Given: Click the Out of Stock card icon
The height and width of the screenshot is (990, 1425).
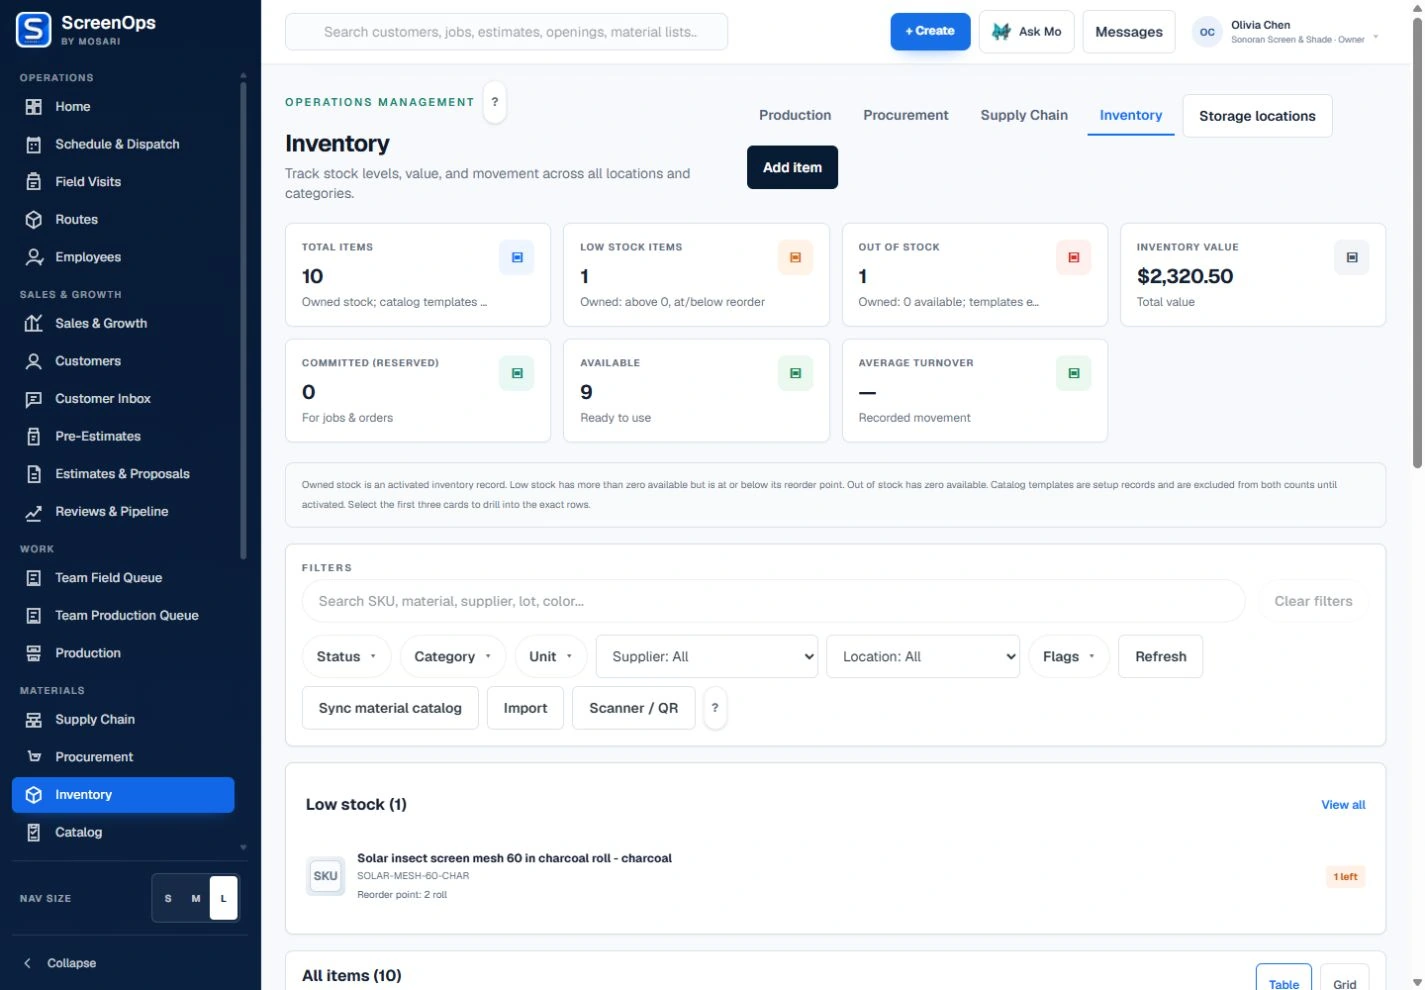Looking at the screenshot, I should click(x=1074, y=258).
